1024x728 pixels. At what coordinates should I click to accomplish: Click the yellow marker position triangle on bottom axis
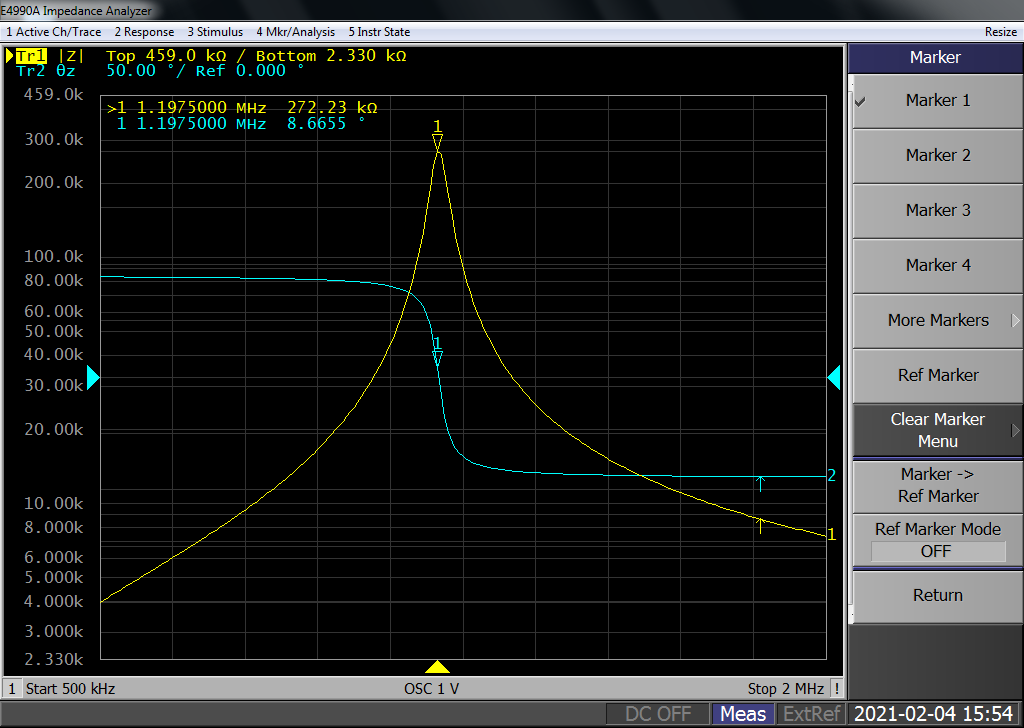coord(437,667)
